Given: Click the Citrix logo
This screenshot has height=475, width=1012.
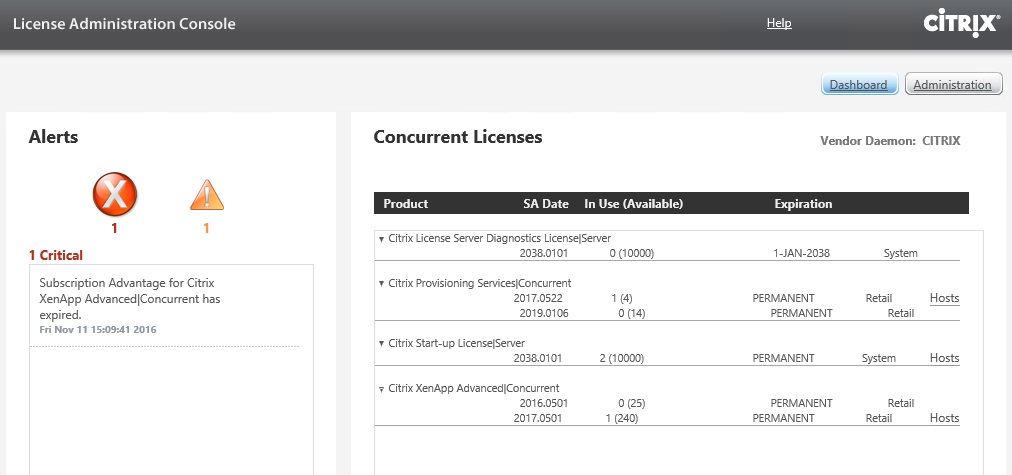Looking at the screenshot, I should [x=962, y=25].
